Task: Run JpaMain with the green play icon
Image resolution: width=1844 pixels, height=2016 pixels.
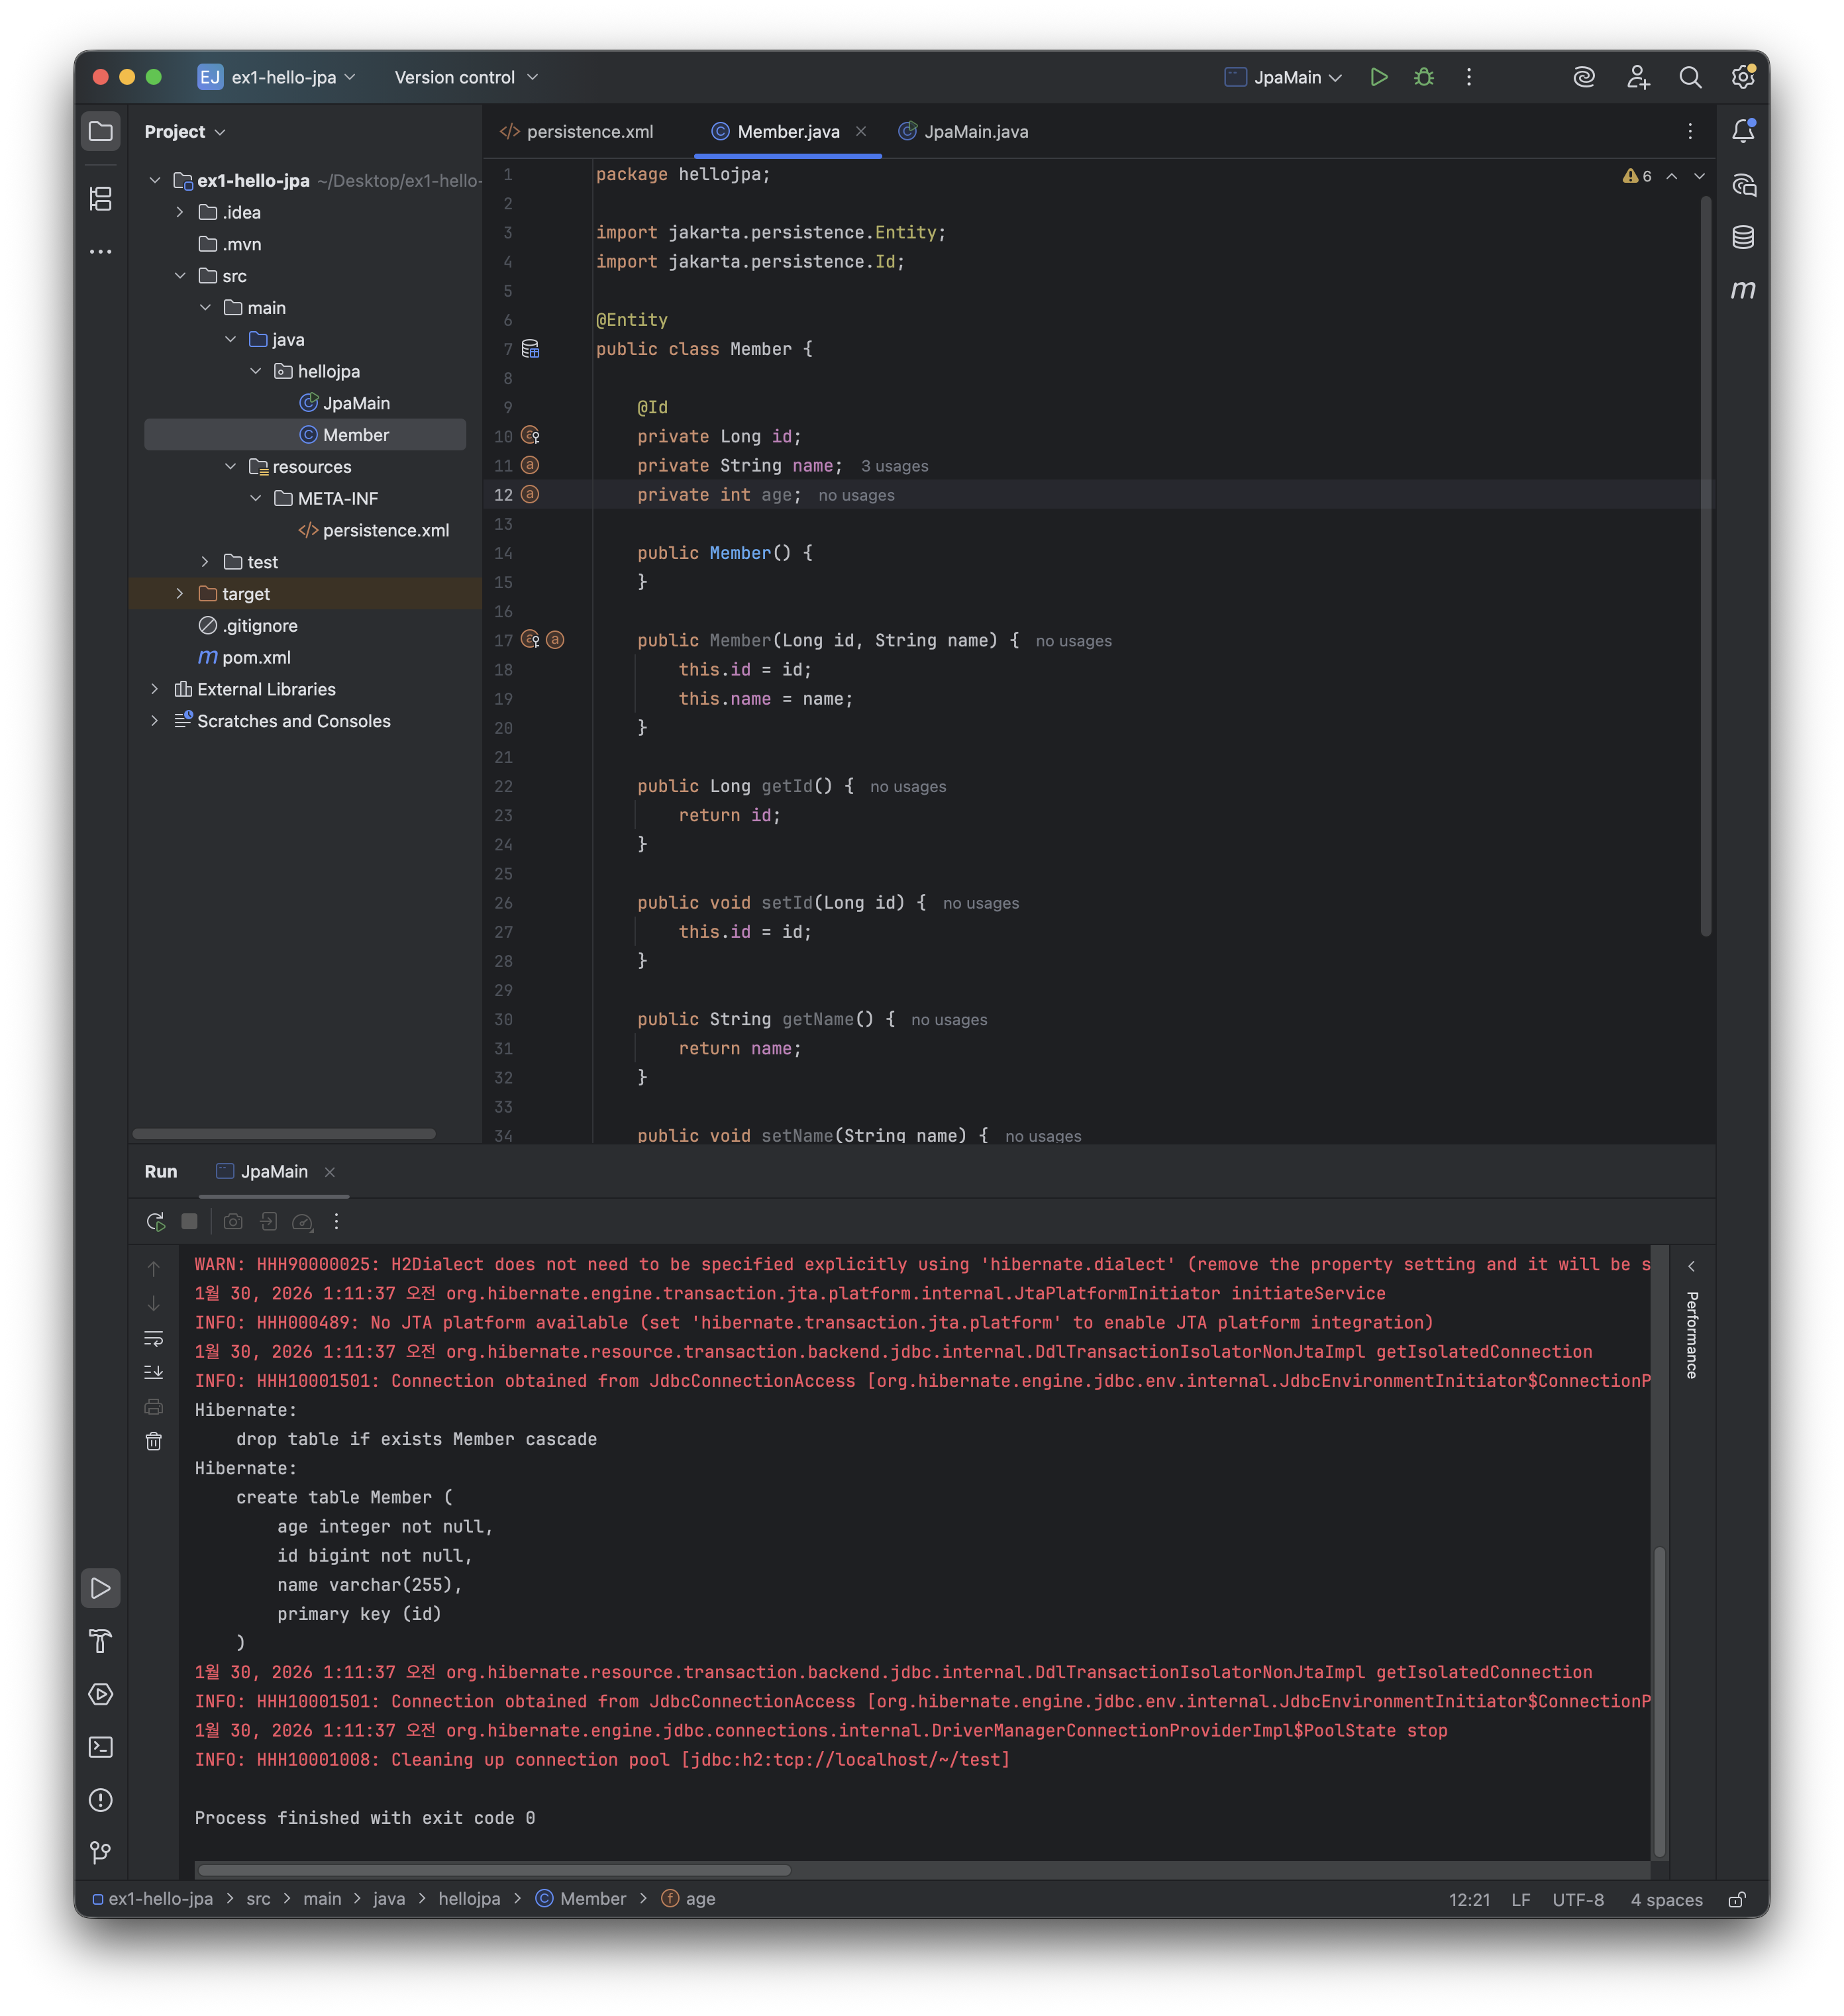Action: pyautogui.click(x=1379, y=77)
